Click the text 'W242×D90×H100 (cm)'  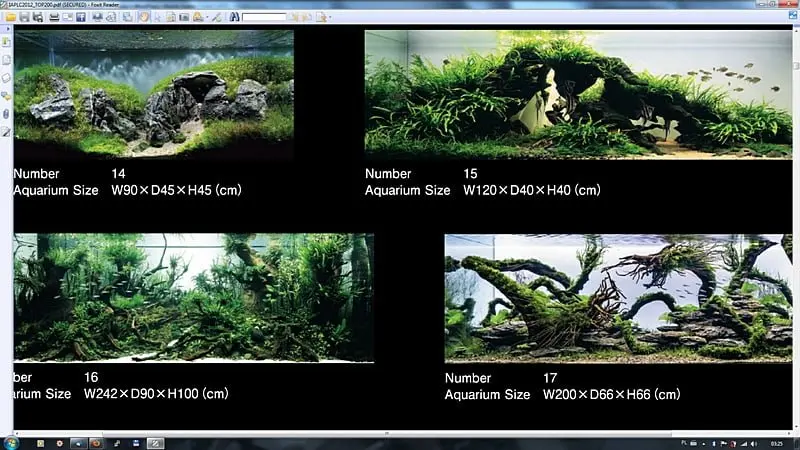click(x=156, y=393)
